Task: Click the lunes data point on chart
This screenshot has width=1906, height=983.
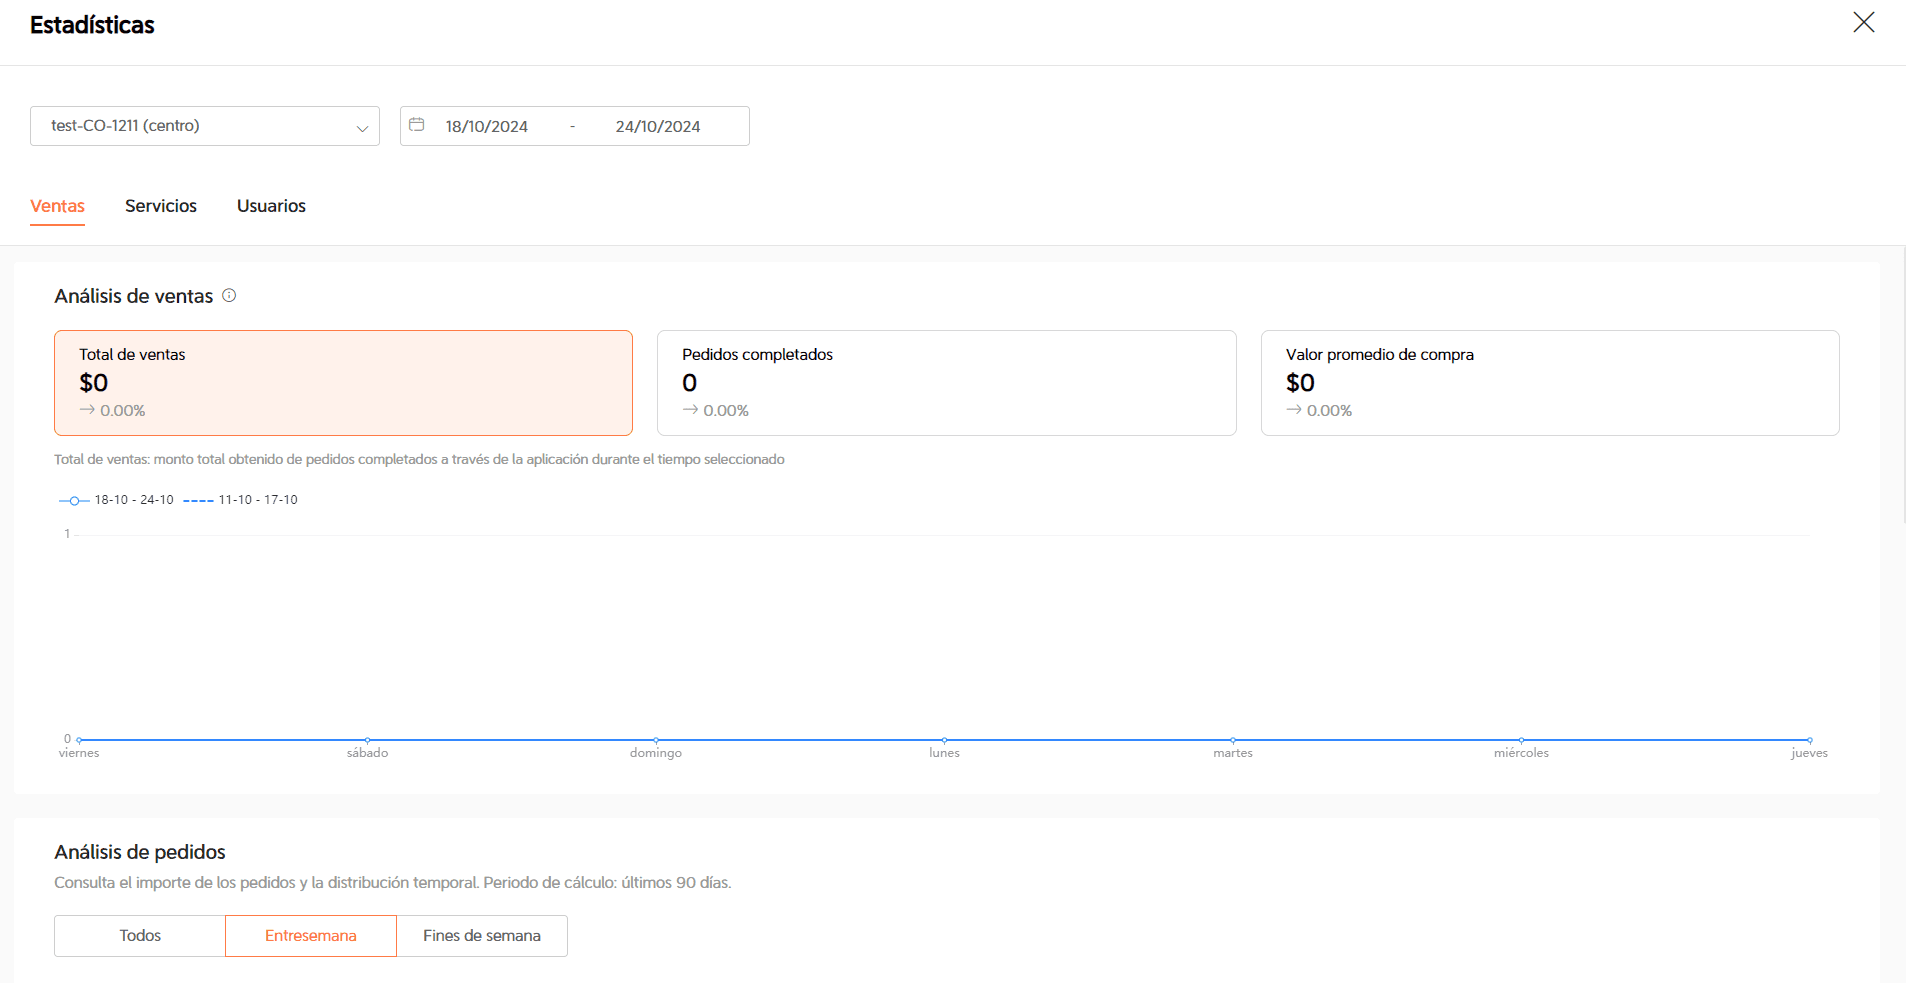Action: (944, 740)
